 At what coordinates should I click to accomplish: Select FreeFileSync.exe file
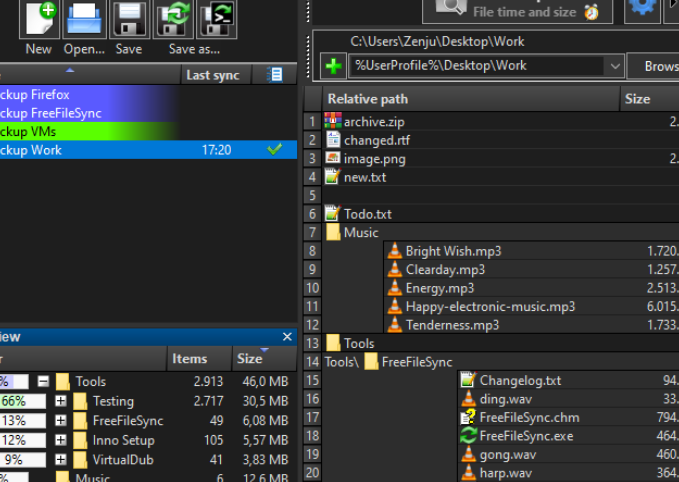point(569,436)
